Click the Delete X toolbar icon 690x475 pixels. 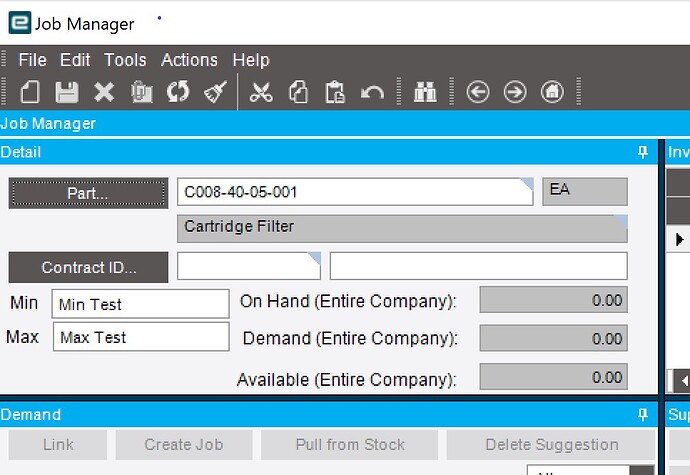click(x=104, y=92)
